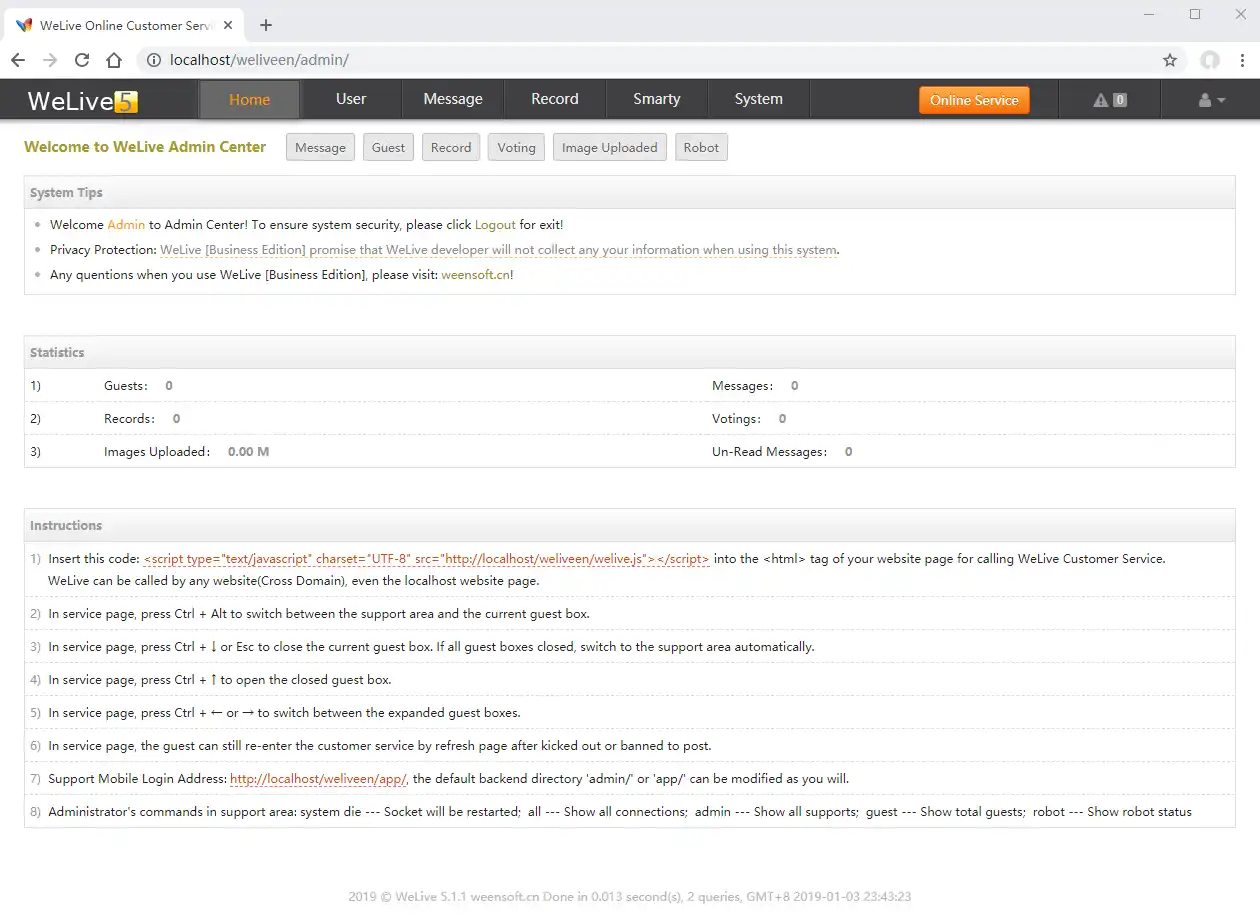1260x920 pixels.
Task: Click the Image Uploaded button
Action: [x=610, y=147]
